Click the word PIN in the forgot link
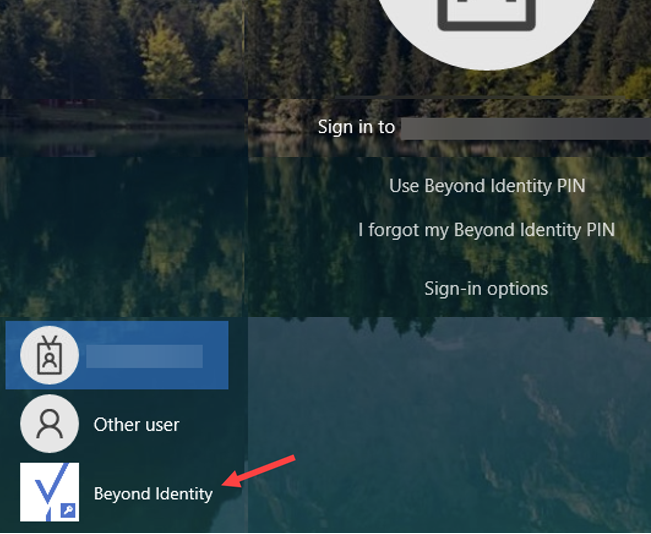 click(x=599, y=230)
